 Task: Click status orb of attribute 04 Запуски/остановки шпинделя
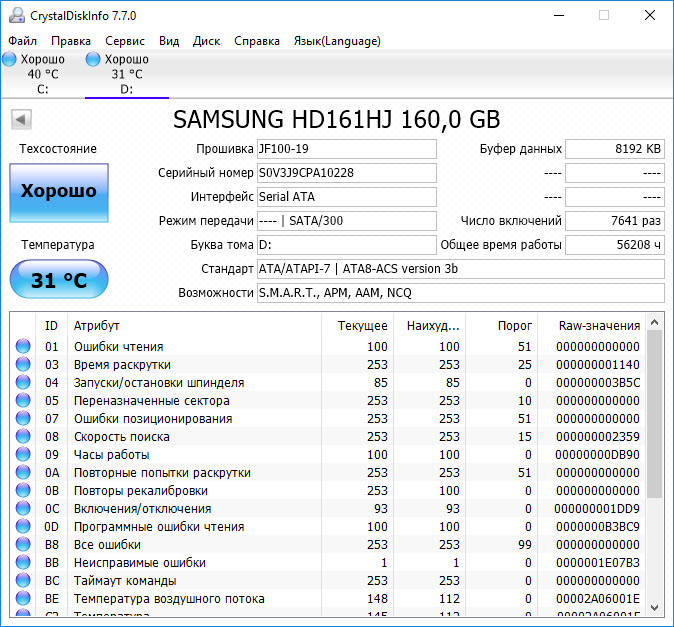(23, 382)
